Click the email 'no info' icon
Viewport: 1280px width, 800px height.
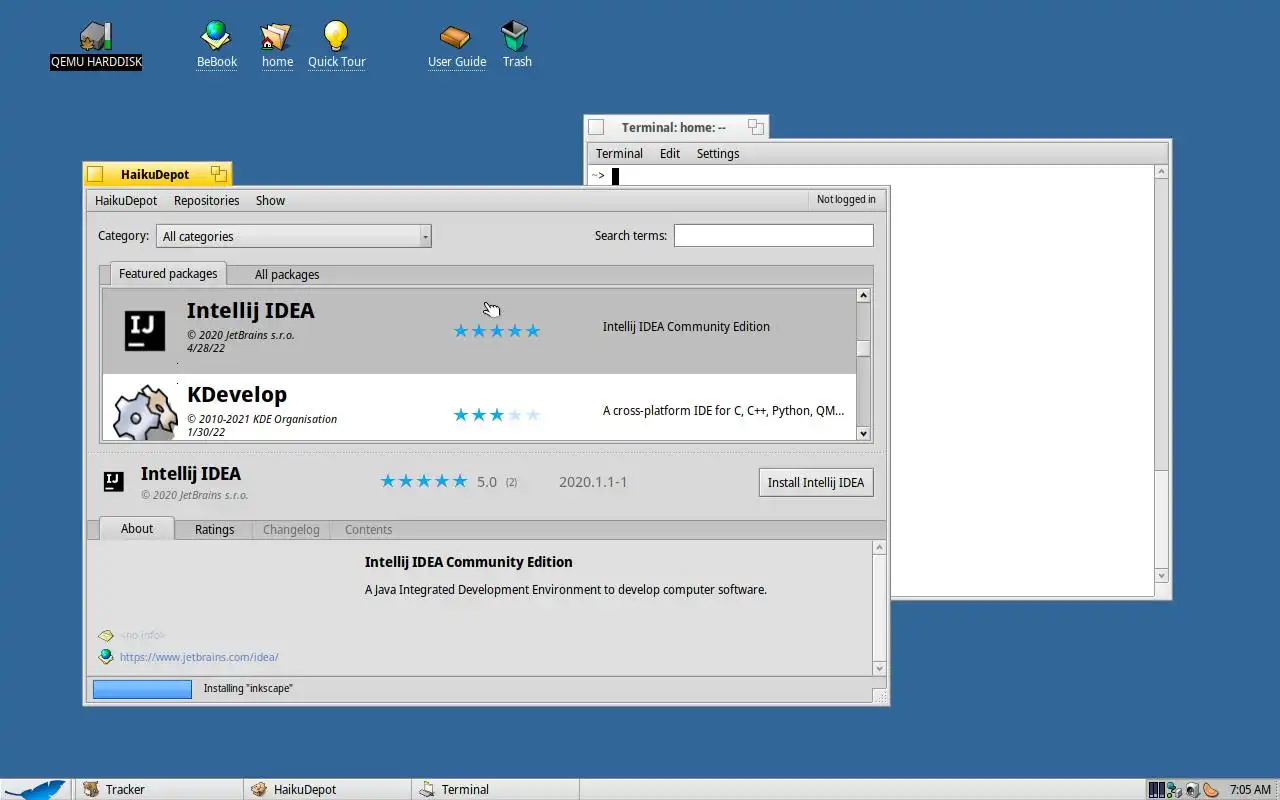[x=106, y=635]
